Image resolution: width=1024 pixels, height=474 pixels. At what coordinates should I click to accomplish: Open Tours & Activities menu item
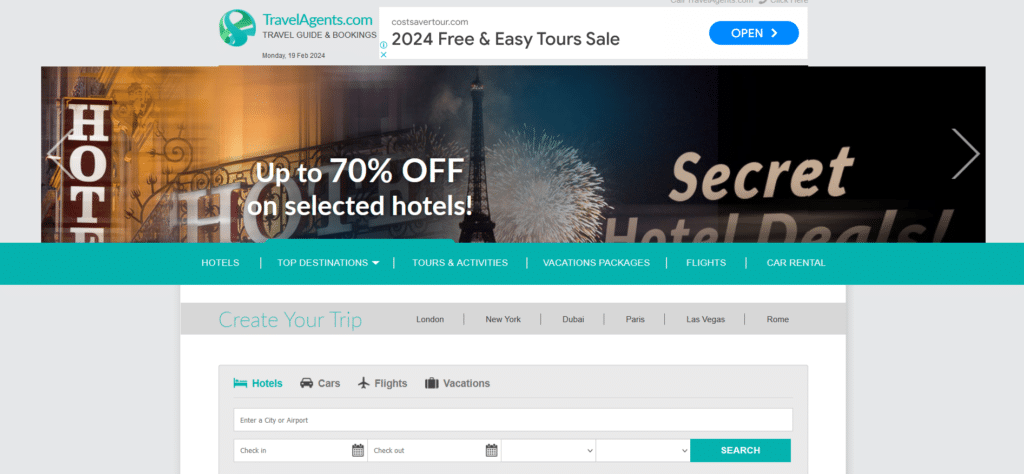coord(460,263)
